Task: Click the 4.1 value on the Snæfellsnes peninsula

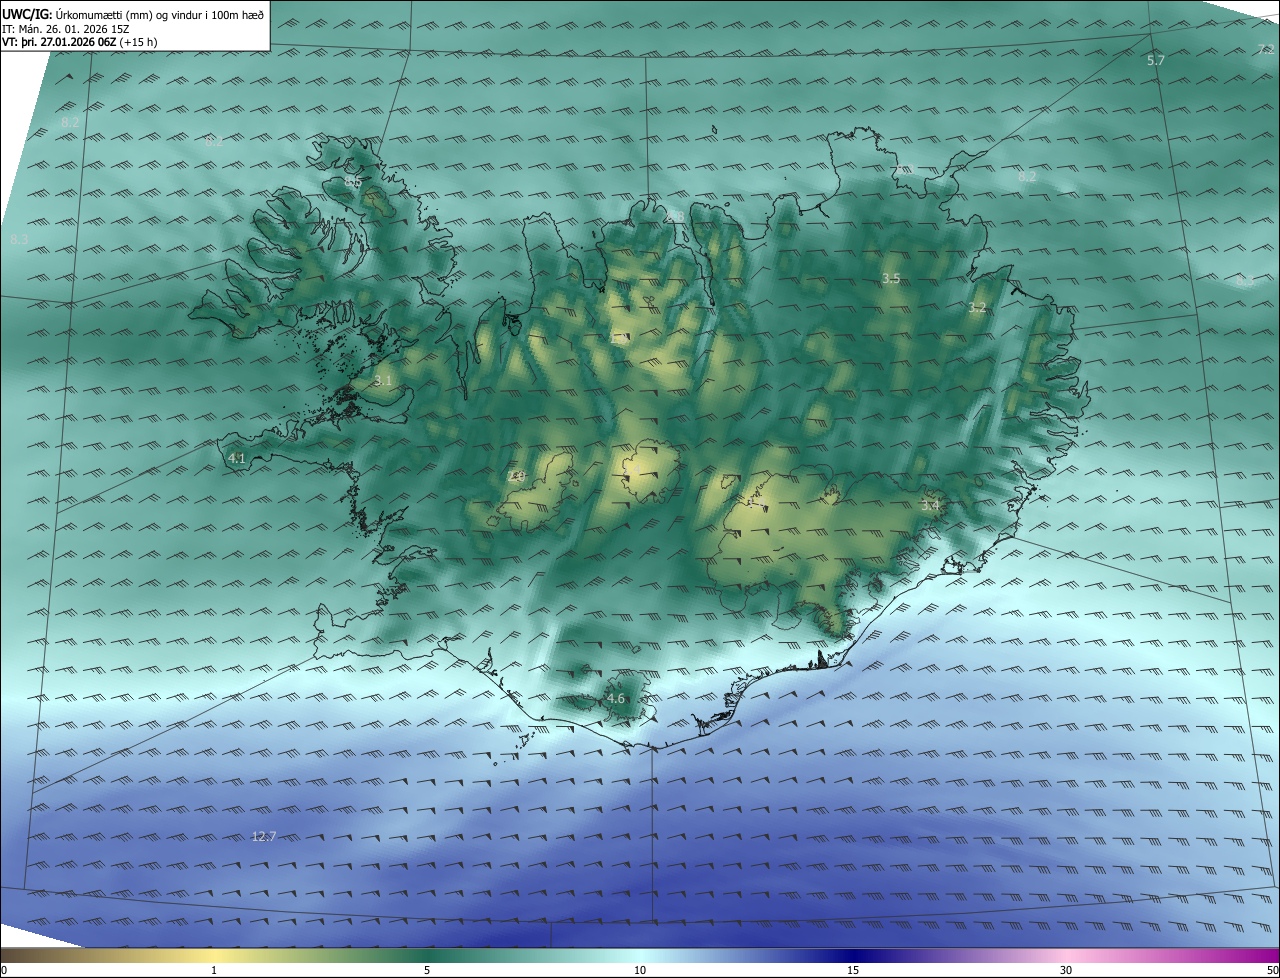Action: click(x=237, y=458)
